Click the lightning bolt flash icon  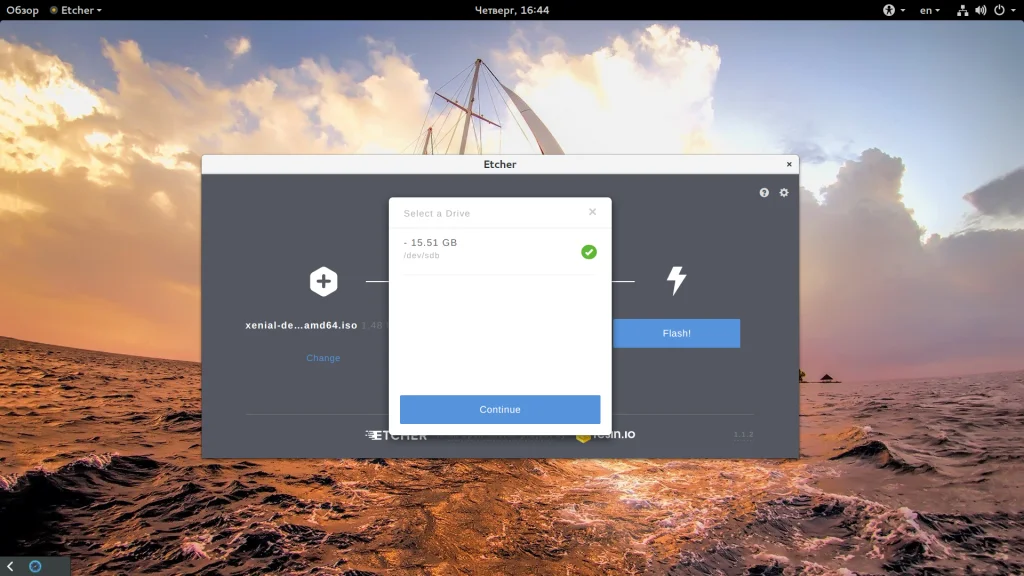point(676,281)
